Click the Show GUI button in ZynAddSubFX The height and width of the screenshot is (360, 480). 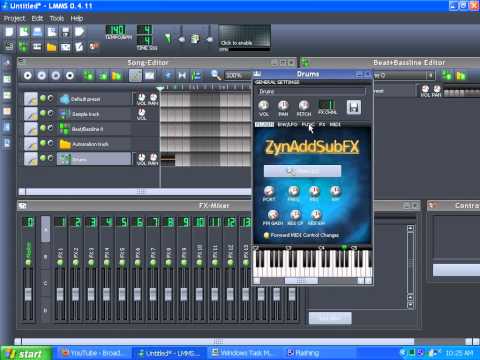[302, 171]
